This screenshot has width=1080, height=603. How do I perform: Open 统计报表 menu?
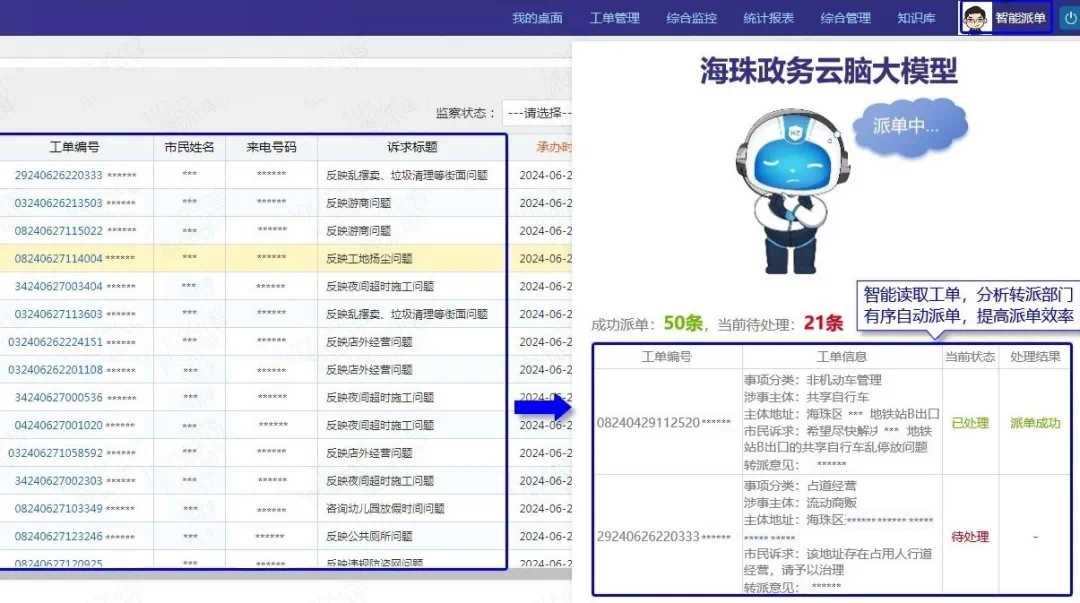click(768, 18)
